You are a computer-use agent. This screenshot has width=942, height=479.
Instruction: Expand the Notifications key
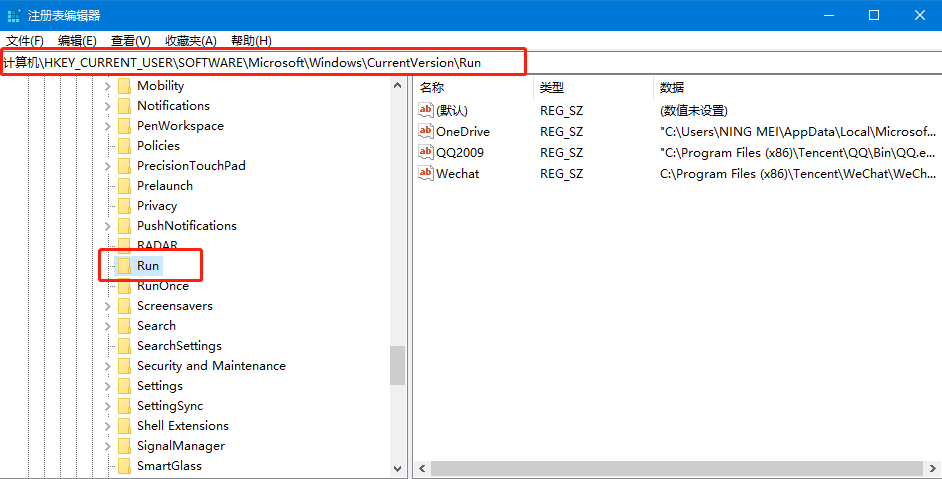pos(108,106)
